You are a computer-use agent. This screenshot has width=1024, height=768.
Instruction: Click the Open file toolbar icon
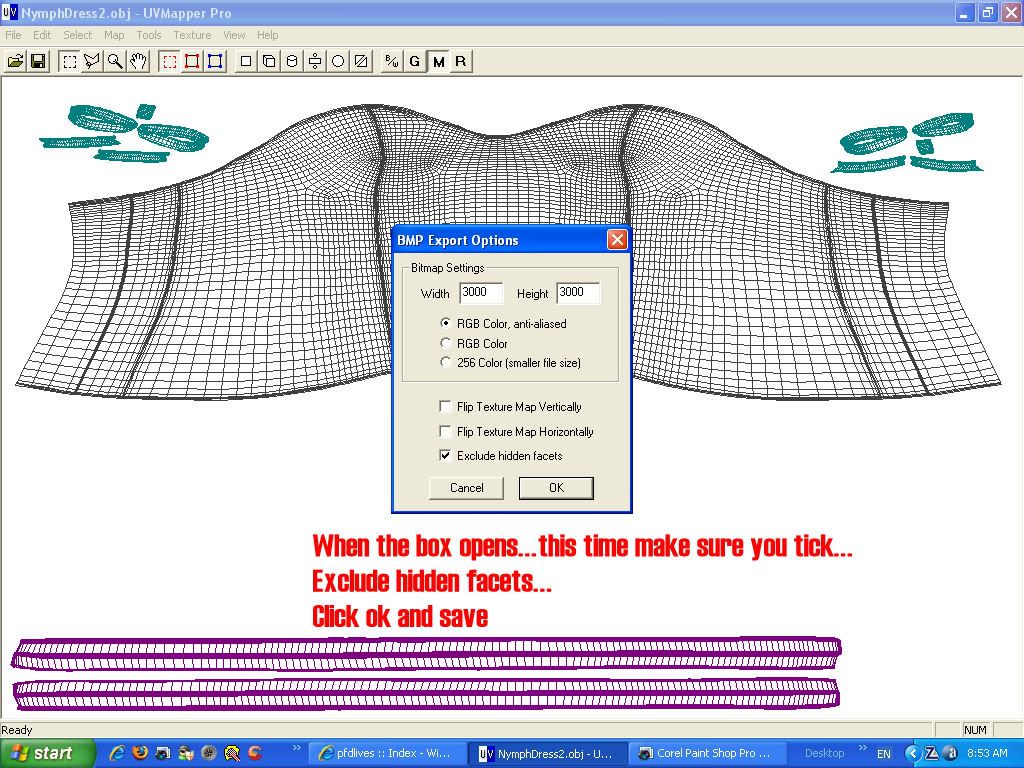point(15,61)
